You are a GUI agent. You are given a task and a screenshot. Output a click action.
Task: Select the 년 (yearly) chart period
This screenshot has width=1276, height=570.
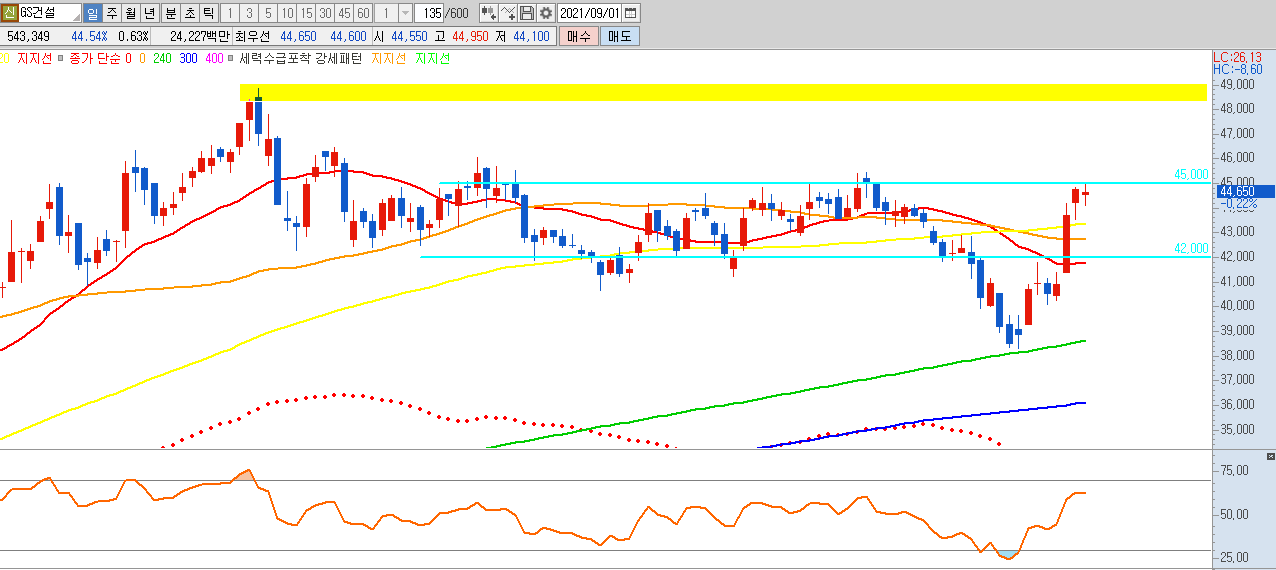(x=149, y=13)
